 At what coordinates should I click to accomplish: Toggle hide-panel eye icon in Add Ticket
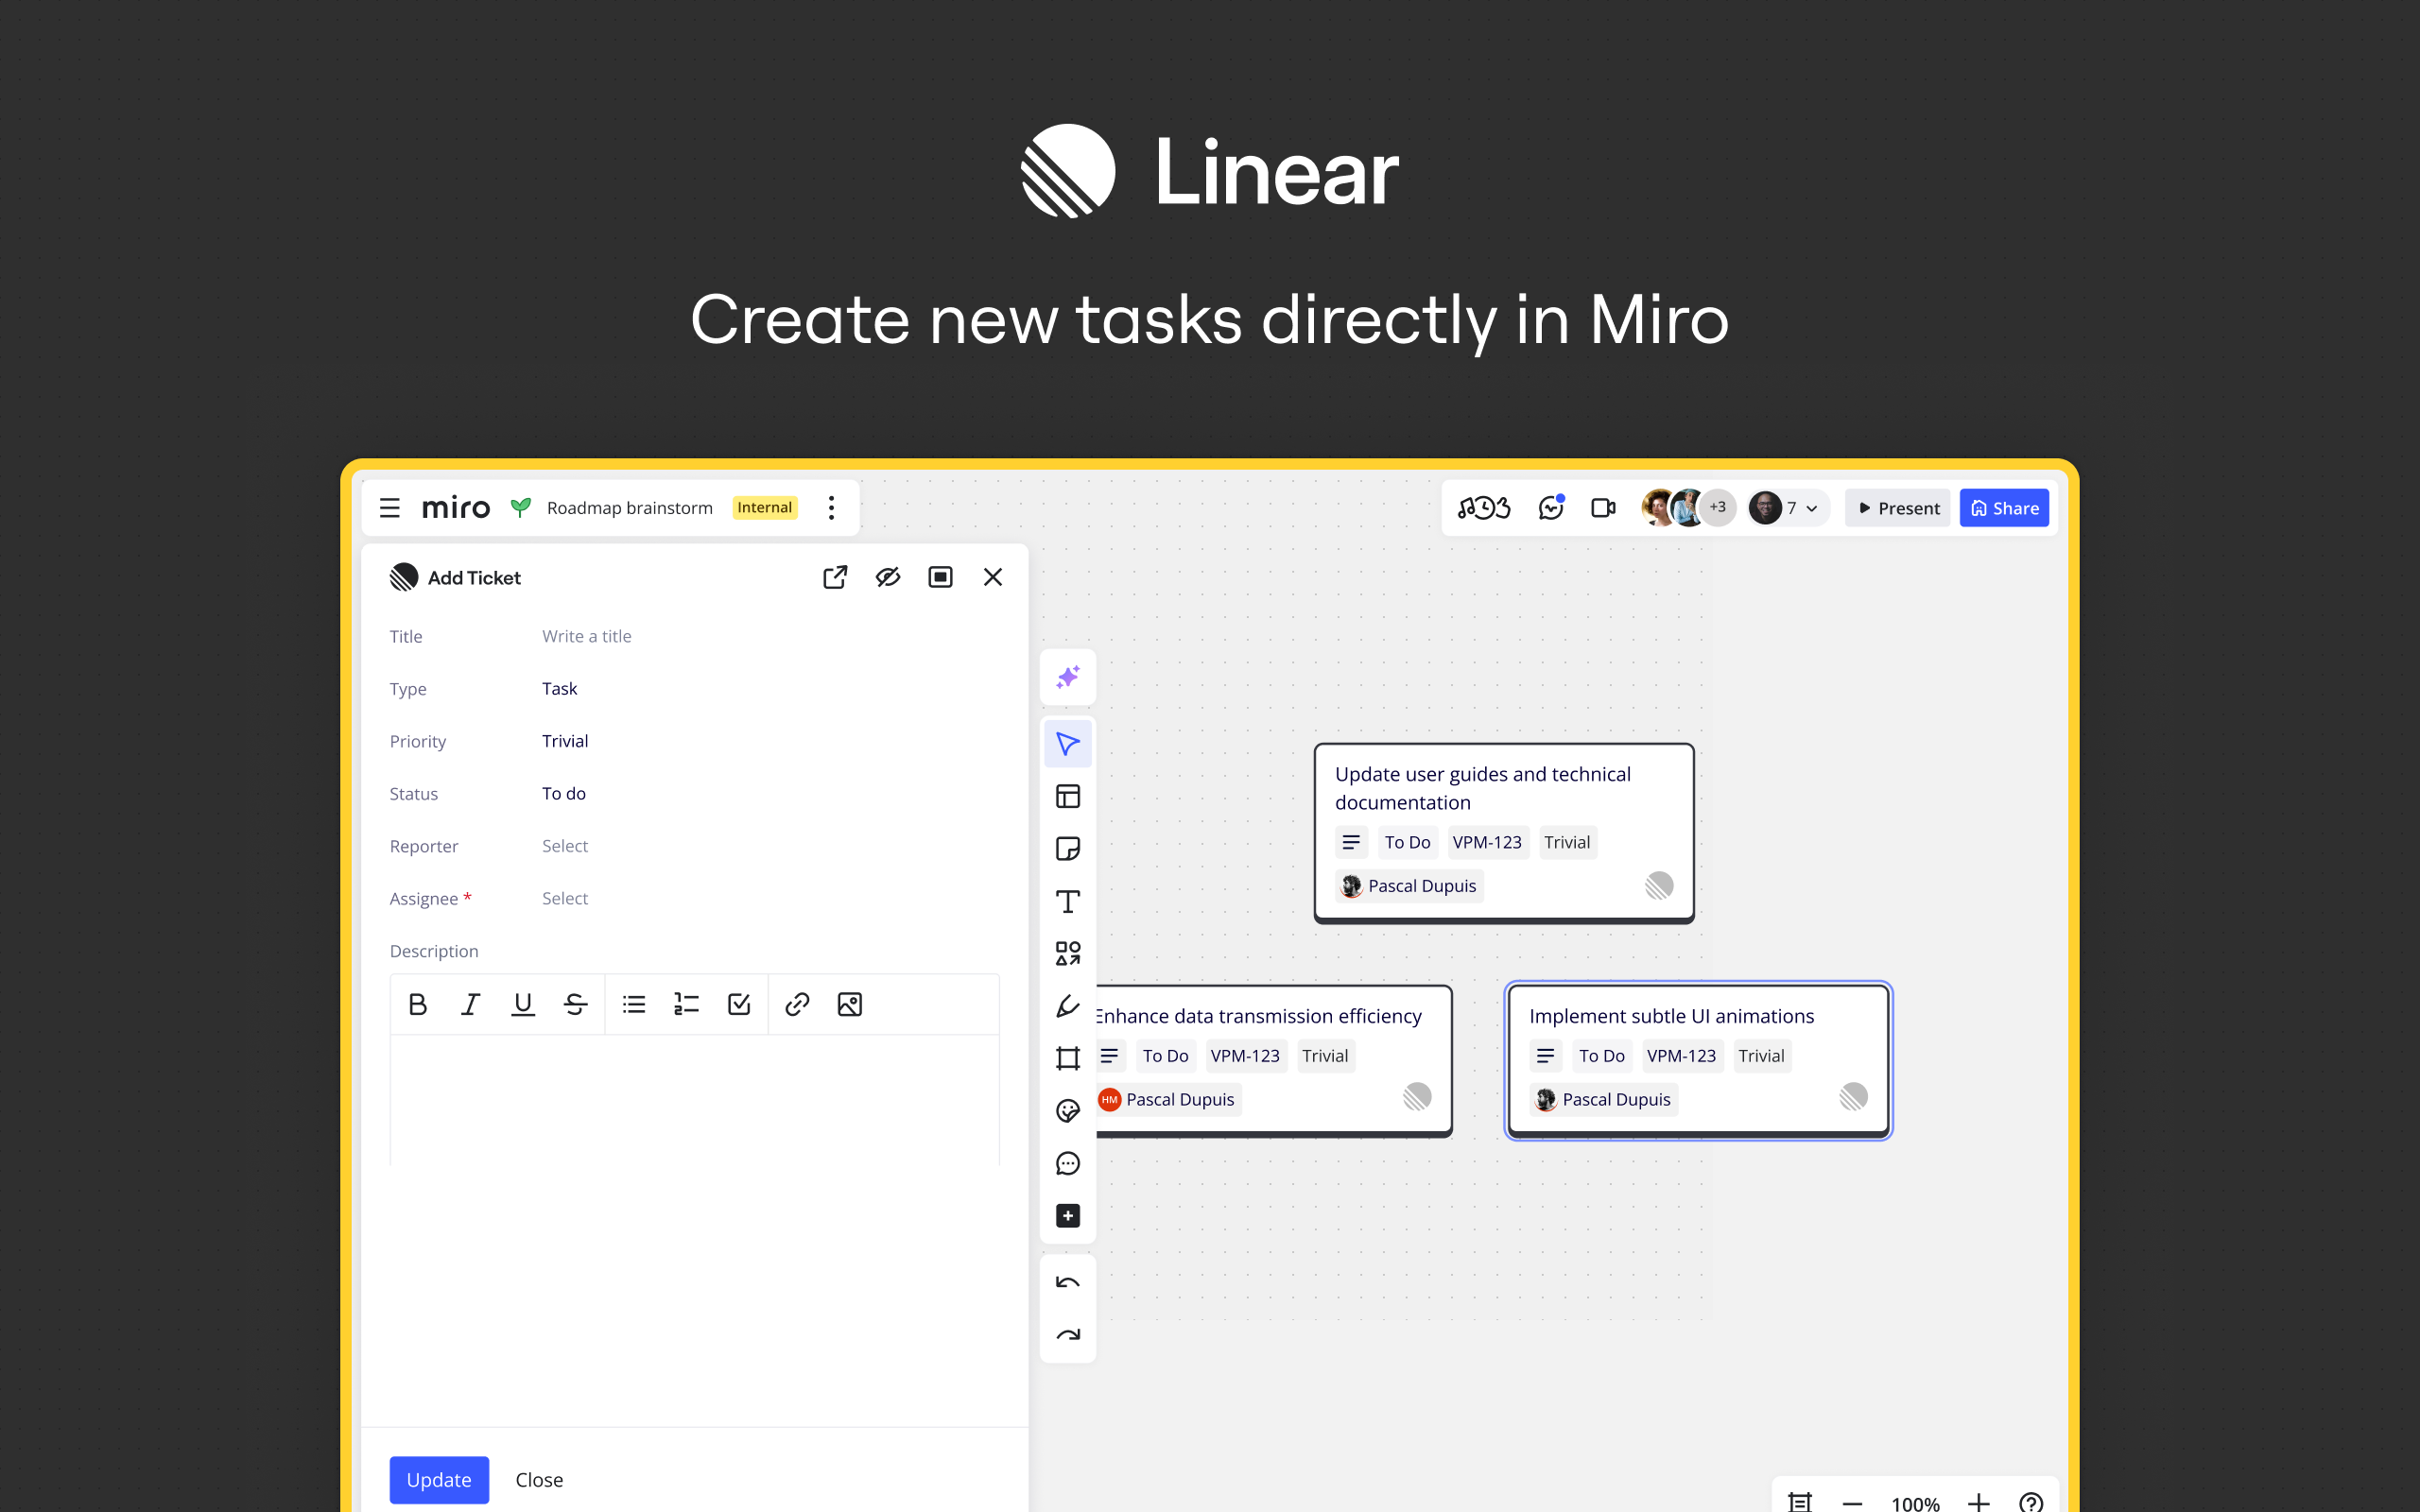tap(888, 577)
